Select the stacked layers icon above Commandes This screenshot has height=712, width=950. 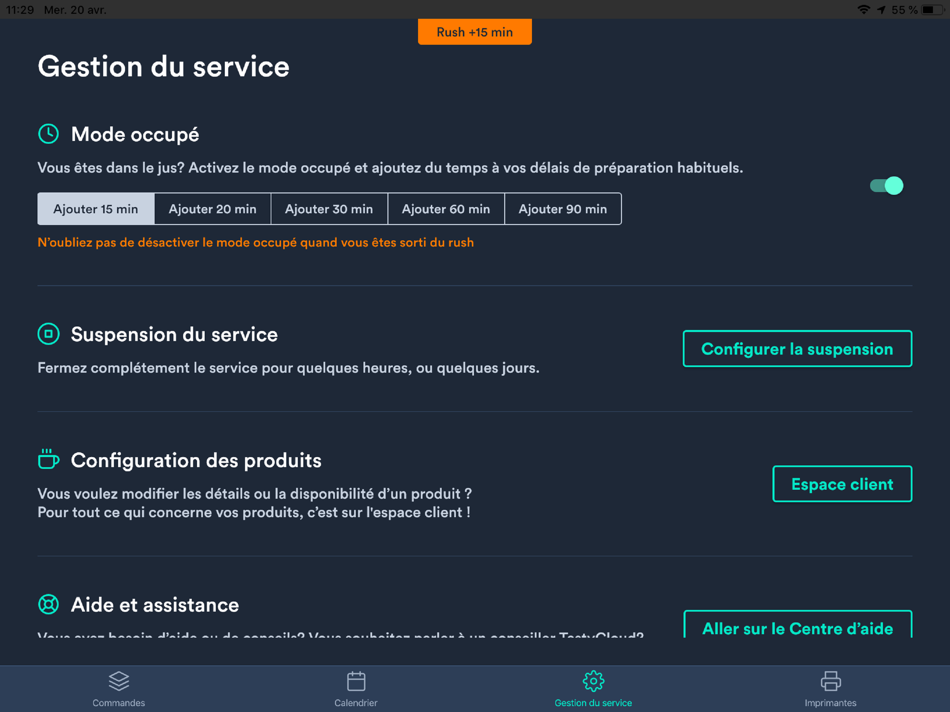[118, 678]
